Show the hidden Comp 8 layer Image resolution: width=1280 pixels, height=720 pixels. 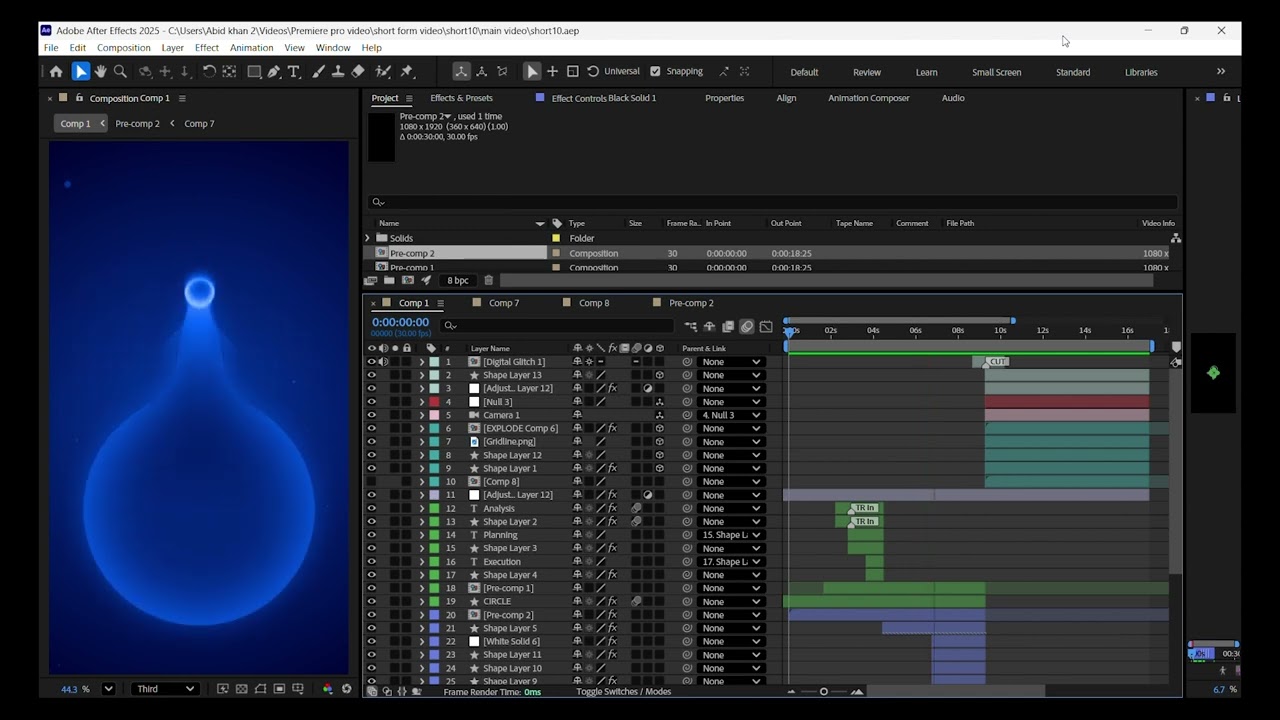coord(371,482)
